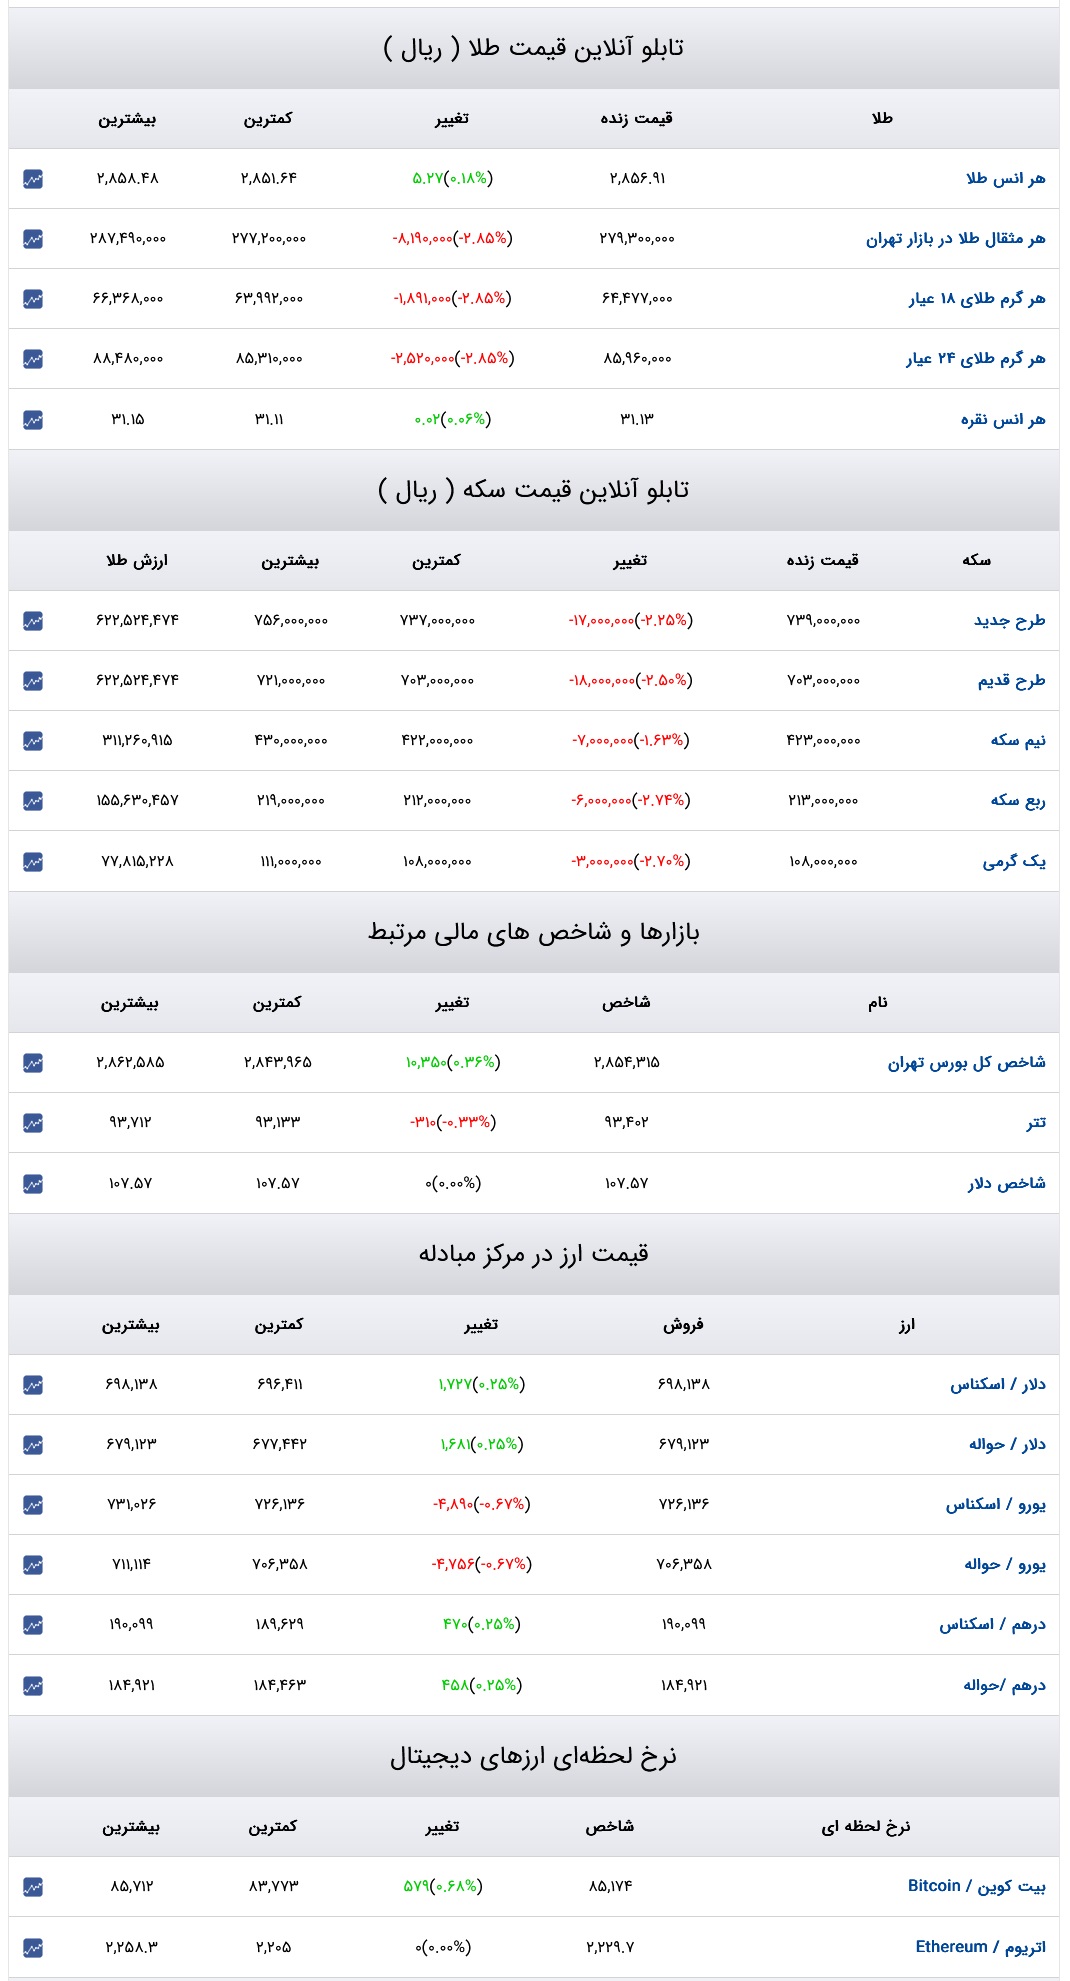Screen dimensions: 1070x1981
Task: Open chart icon for نیم سکه row
Action: 33,741
